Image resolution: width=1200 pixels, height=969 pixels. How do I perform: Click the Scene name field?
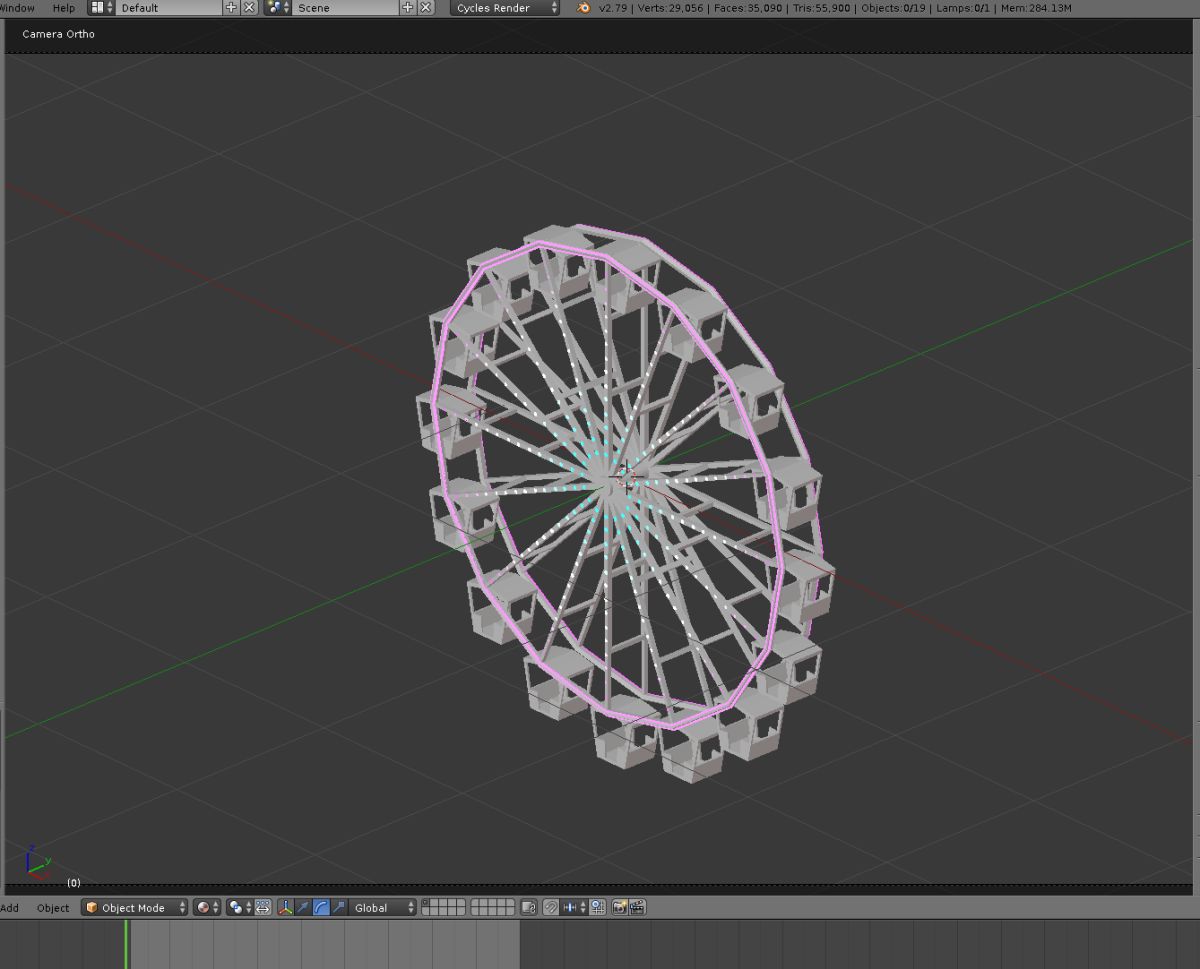(x=346, y=8)
